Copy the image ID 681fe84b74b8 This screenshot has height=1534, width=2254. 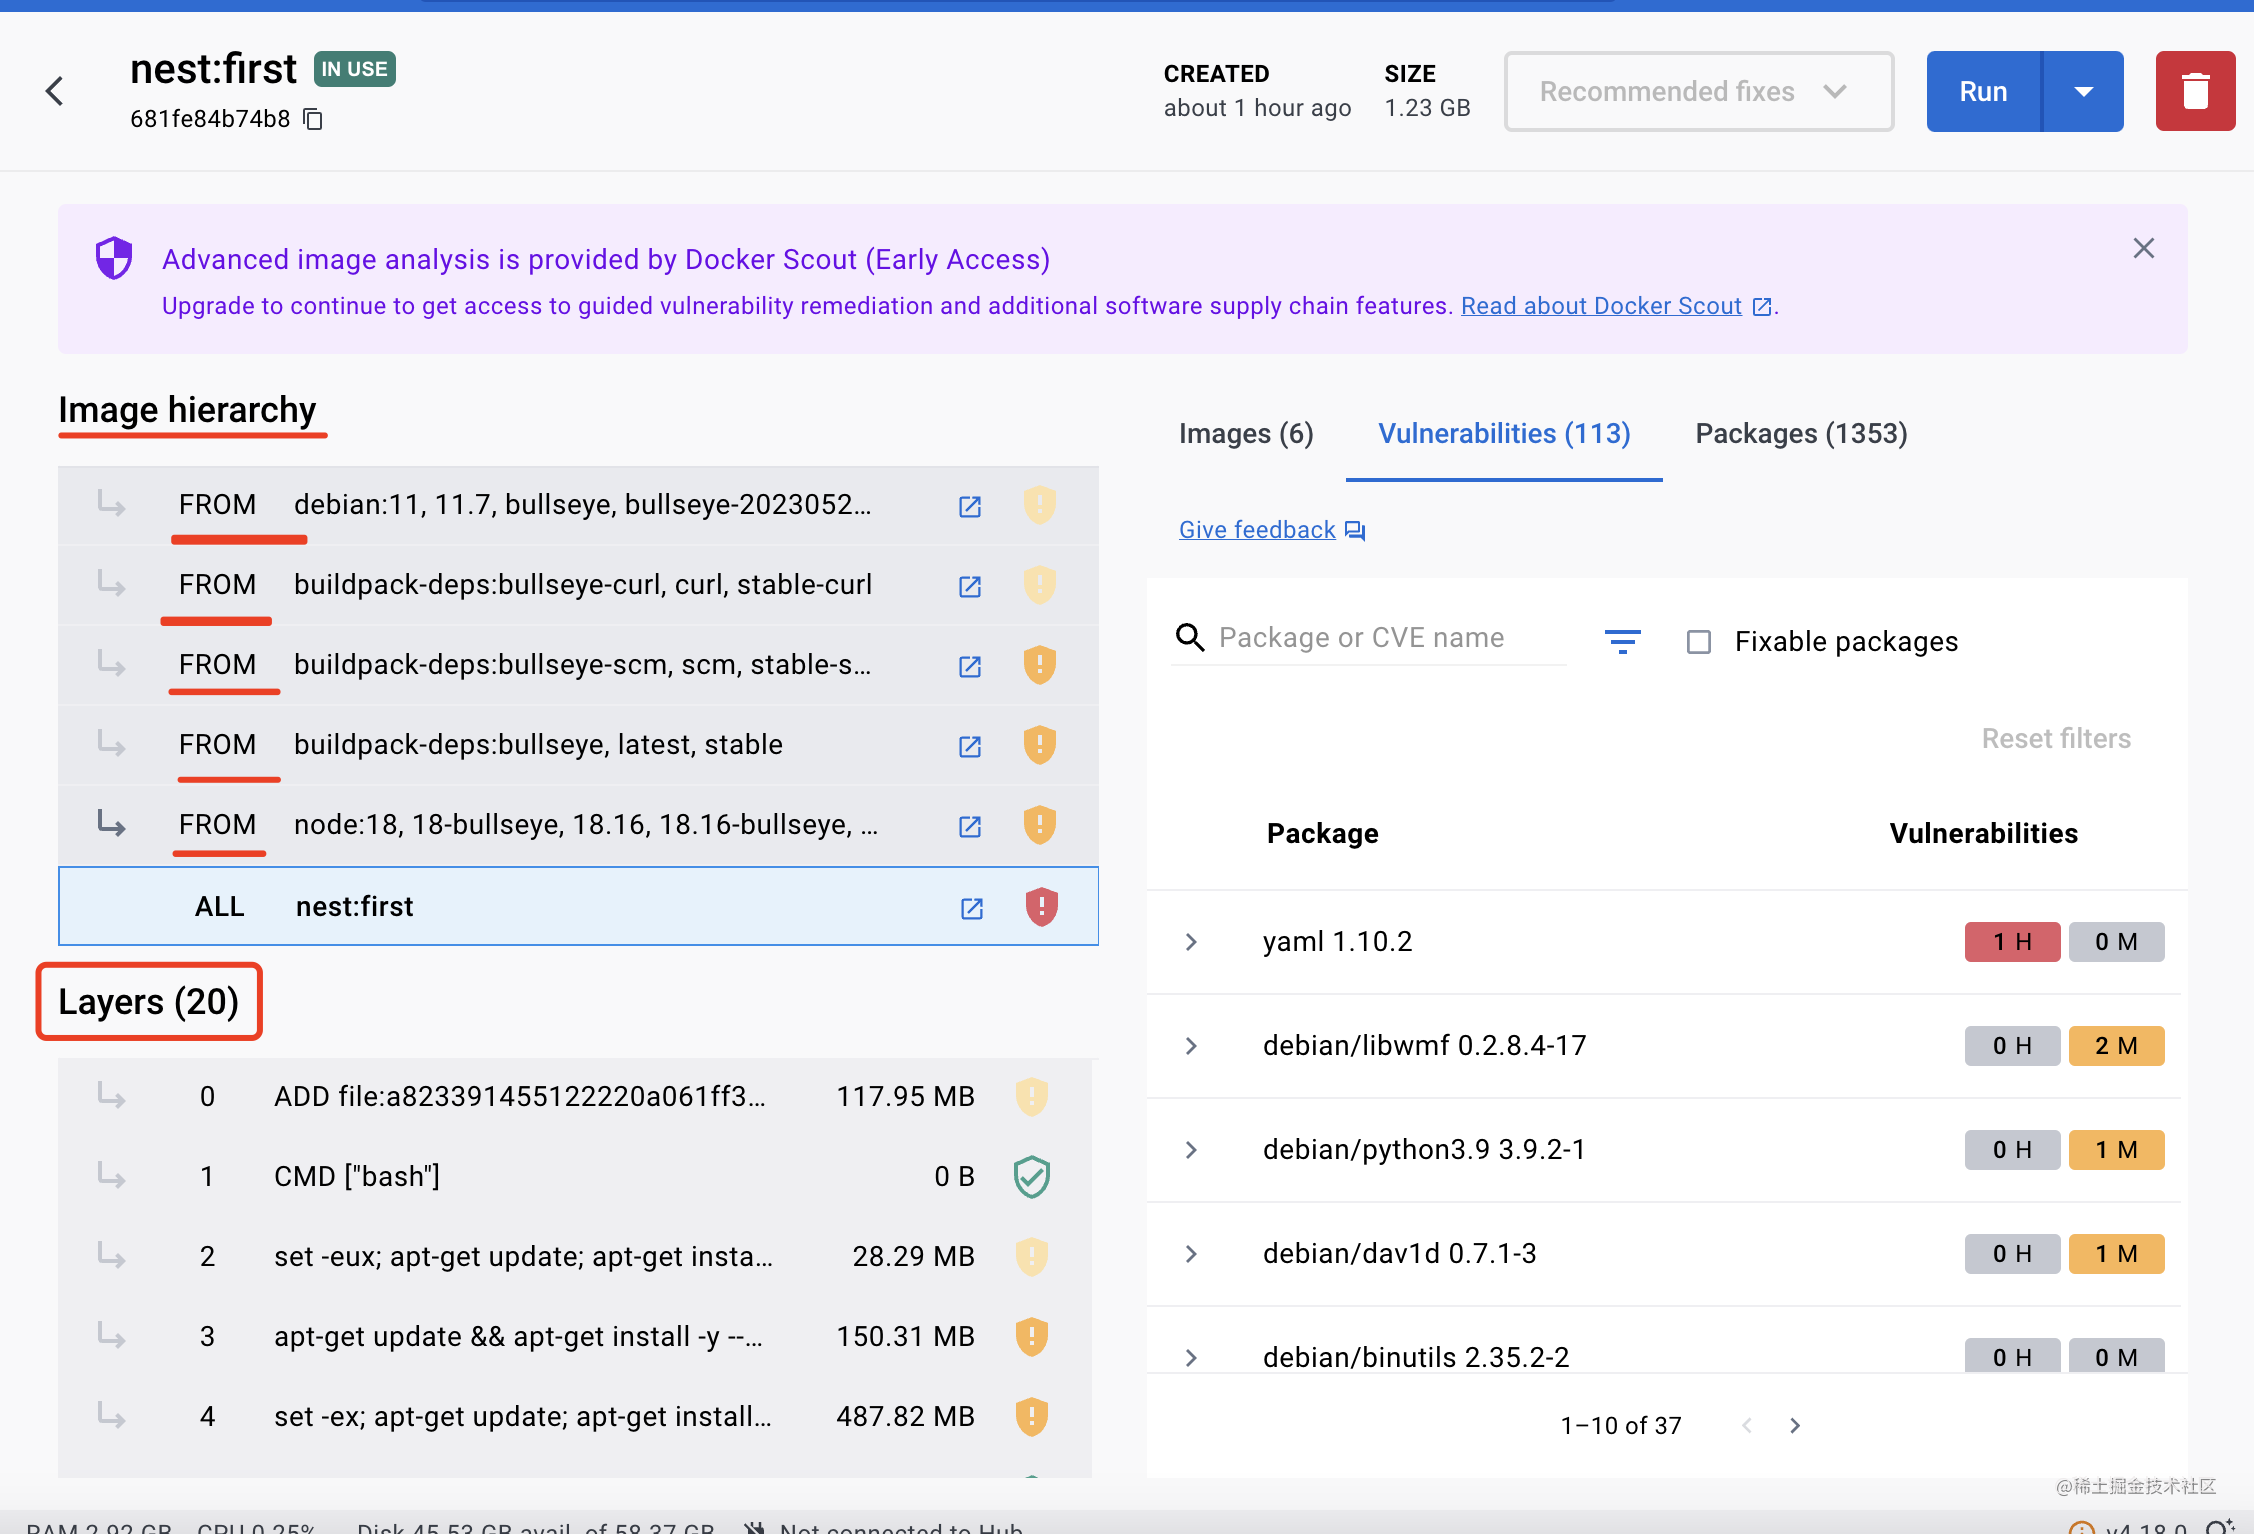(313, 119)
